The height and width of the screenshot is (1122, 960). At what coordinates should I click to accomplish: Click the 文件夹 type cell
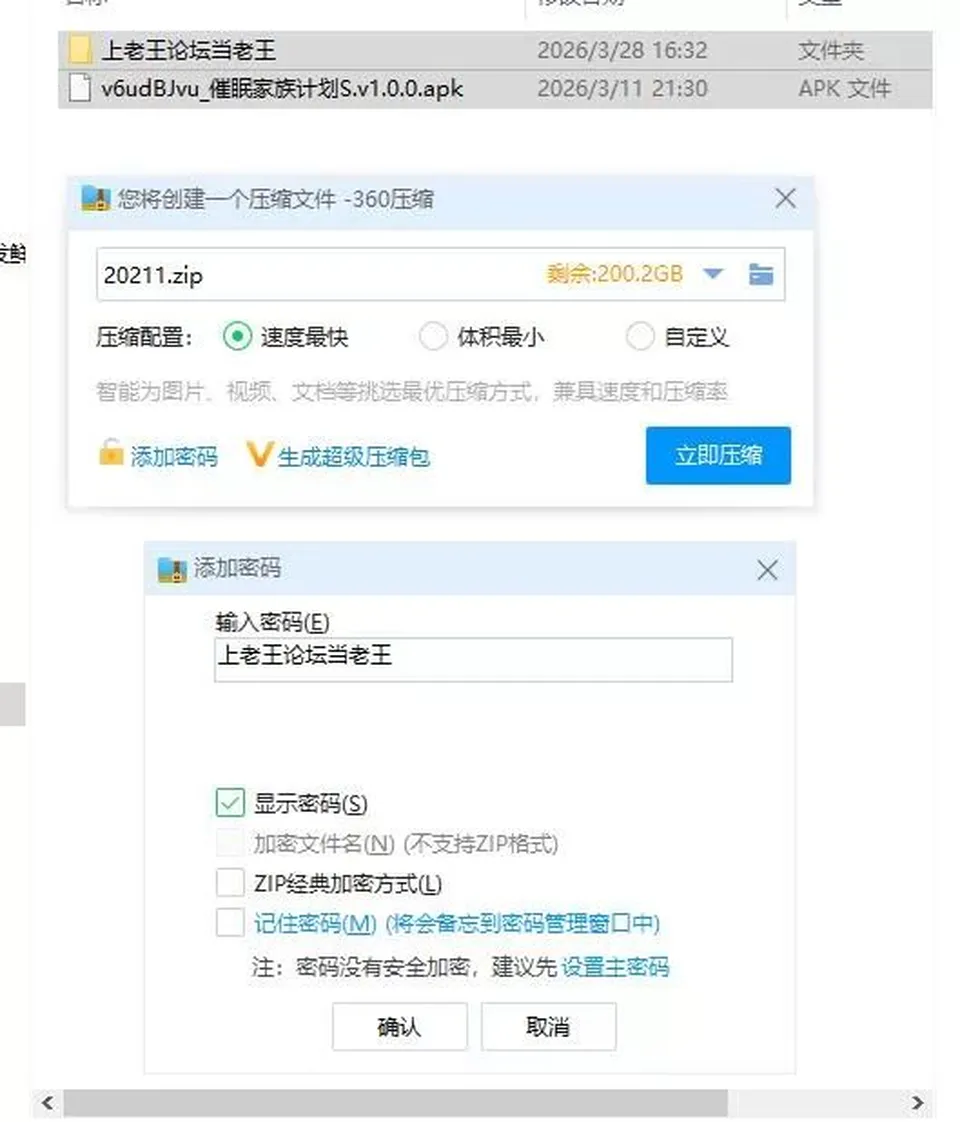(x=831, y=50)
